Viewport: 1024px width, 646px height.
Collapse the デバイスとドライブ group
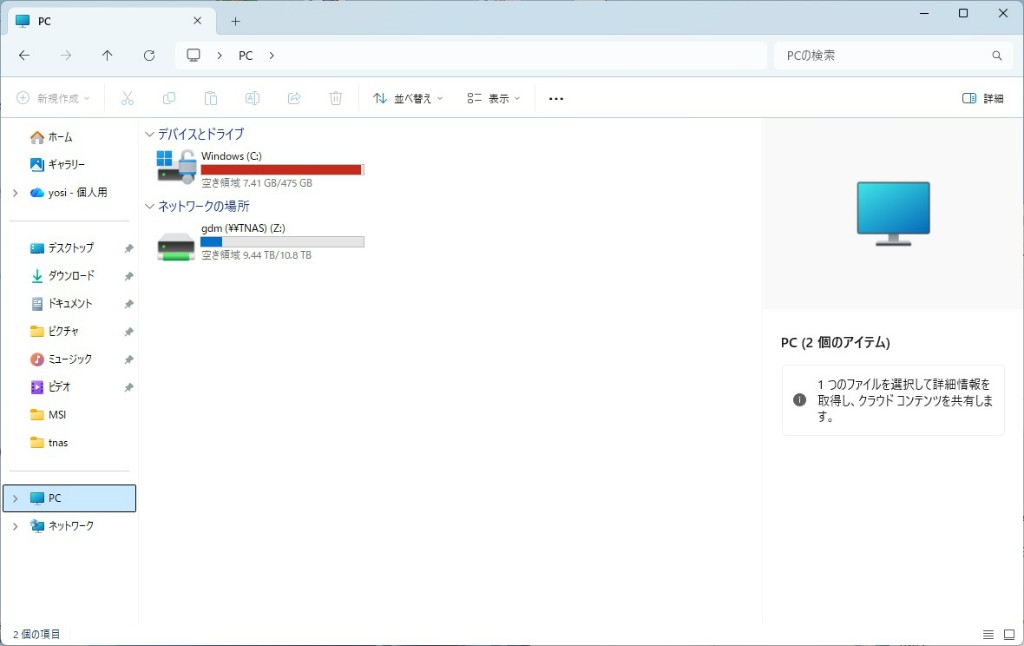pyautogui.click(x=150, y=135)
